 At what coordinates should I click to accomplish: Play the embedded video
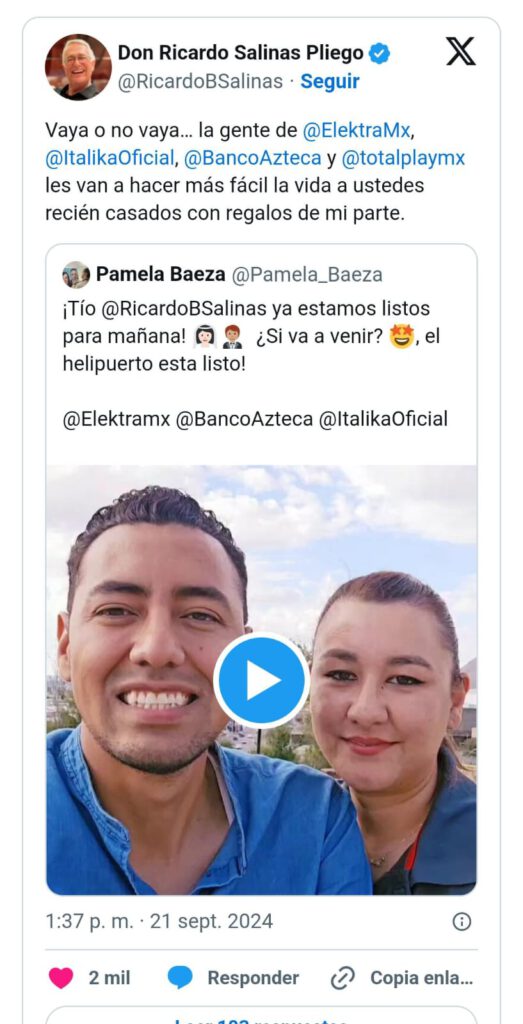[261, 680]
